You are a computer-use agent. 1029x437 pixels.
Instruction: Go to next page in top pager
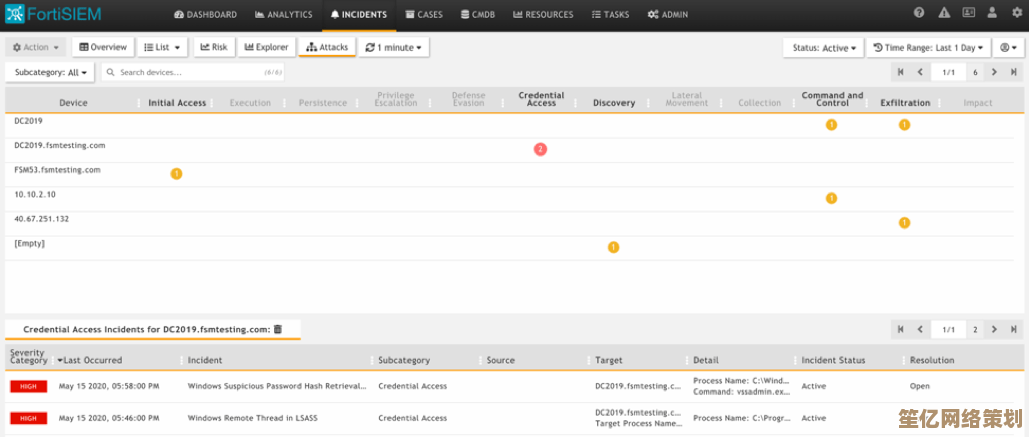(994, 72)
